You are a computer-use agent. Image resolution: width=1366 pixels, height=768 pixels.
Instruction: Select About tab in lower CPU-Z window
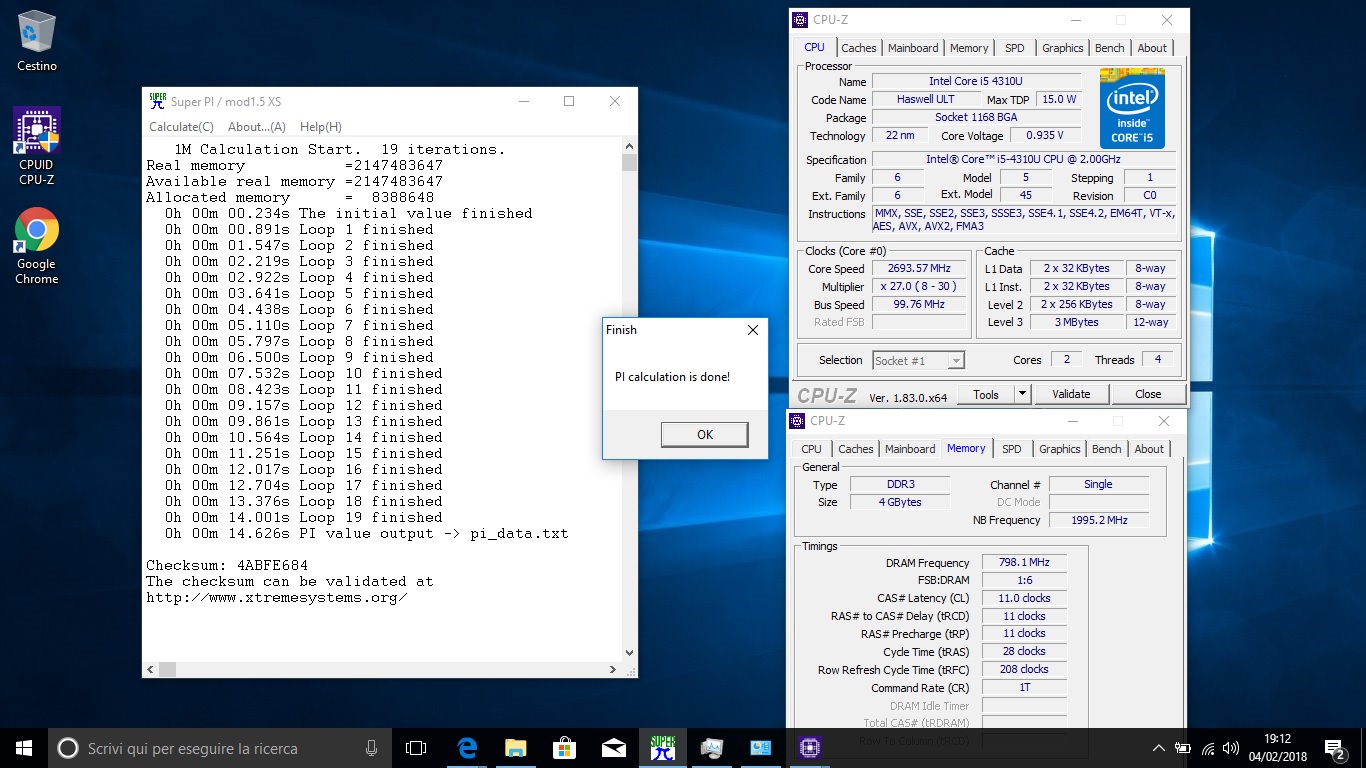(1149, 449)
